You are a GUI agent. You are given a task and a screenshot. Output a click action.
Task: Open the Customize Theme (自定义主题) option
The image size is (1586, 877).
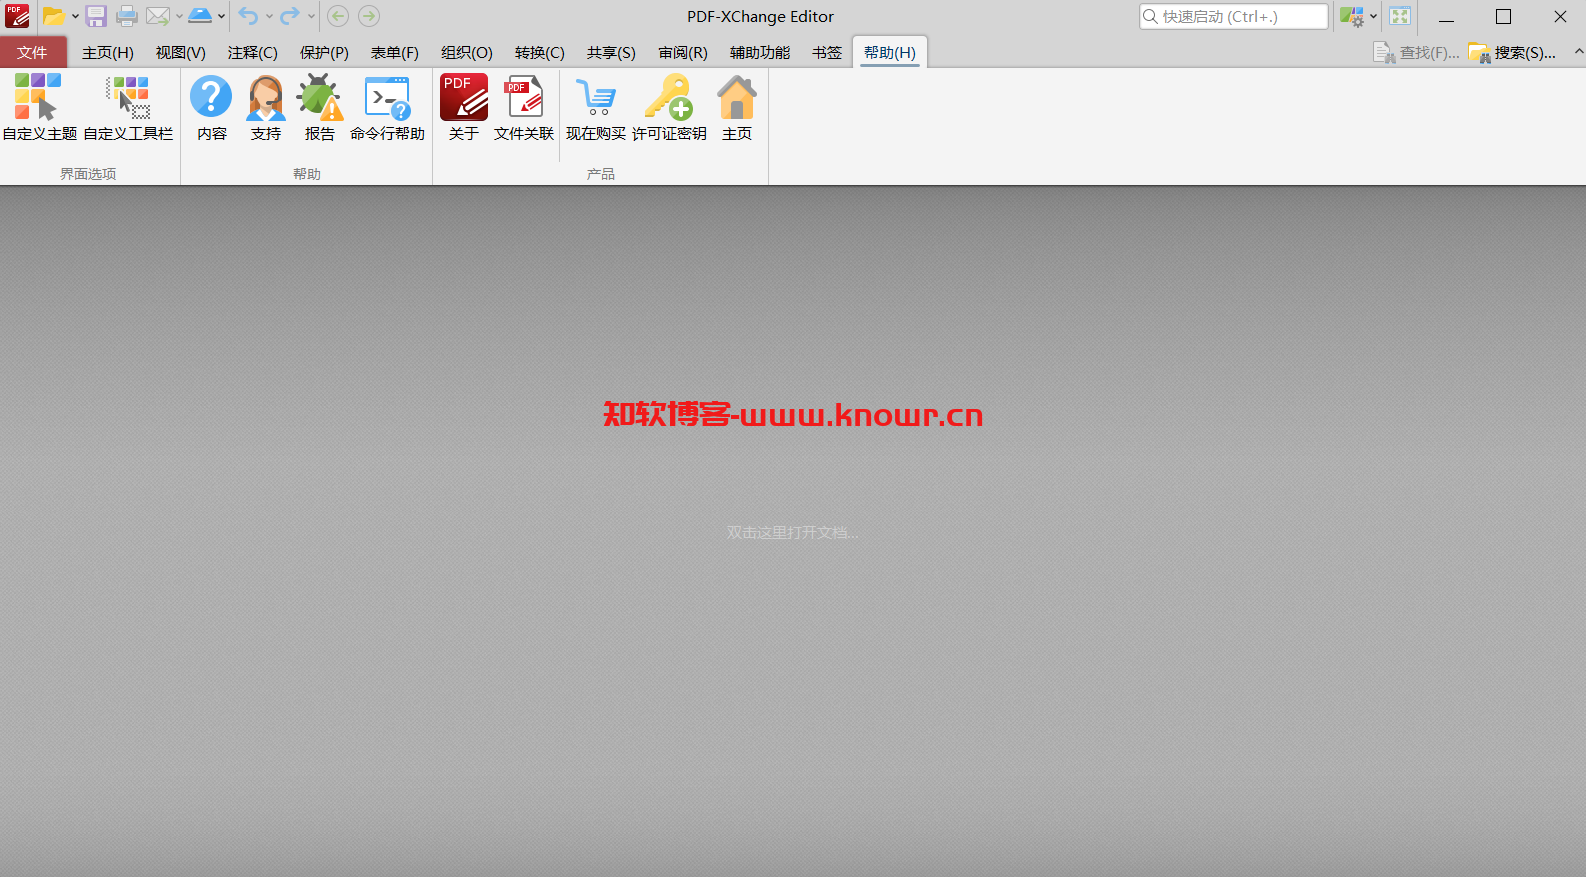click(39, 108)
